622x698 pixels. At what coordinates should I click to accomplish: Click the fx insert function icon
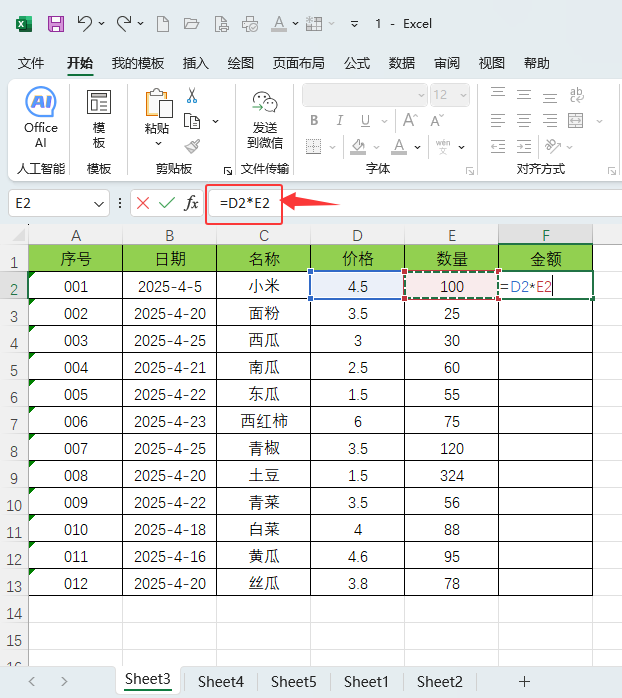(191, 203)
